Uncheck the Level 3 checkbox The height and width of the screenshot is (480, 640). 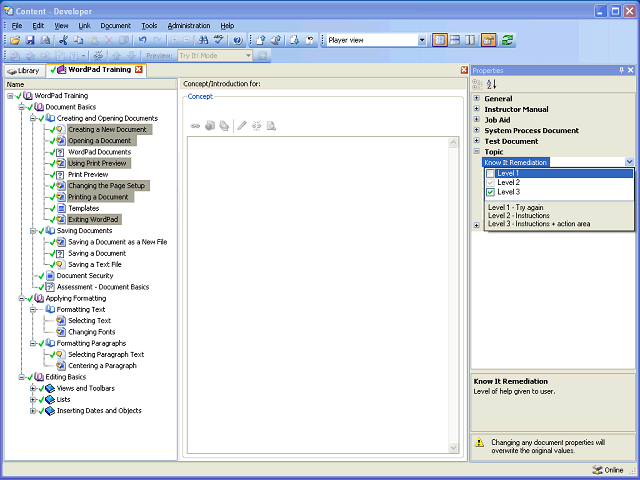click(491, 192)
